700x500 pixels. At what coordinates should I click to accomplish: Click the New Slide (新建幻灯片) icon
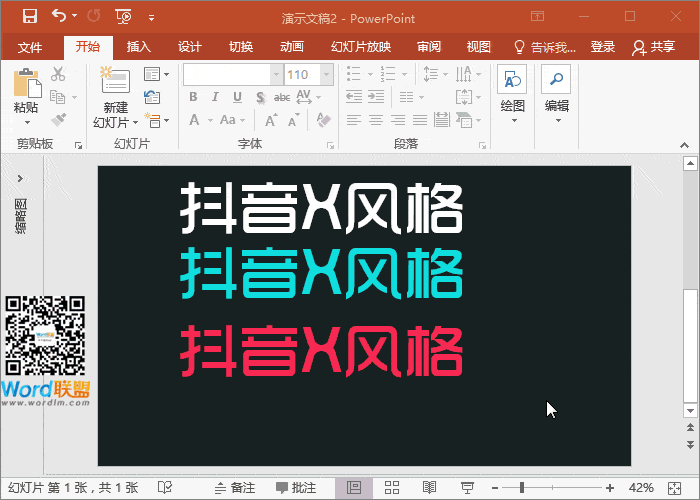[115, 83]
